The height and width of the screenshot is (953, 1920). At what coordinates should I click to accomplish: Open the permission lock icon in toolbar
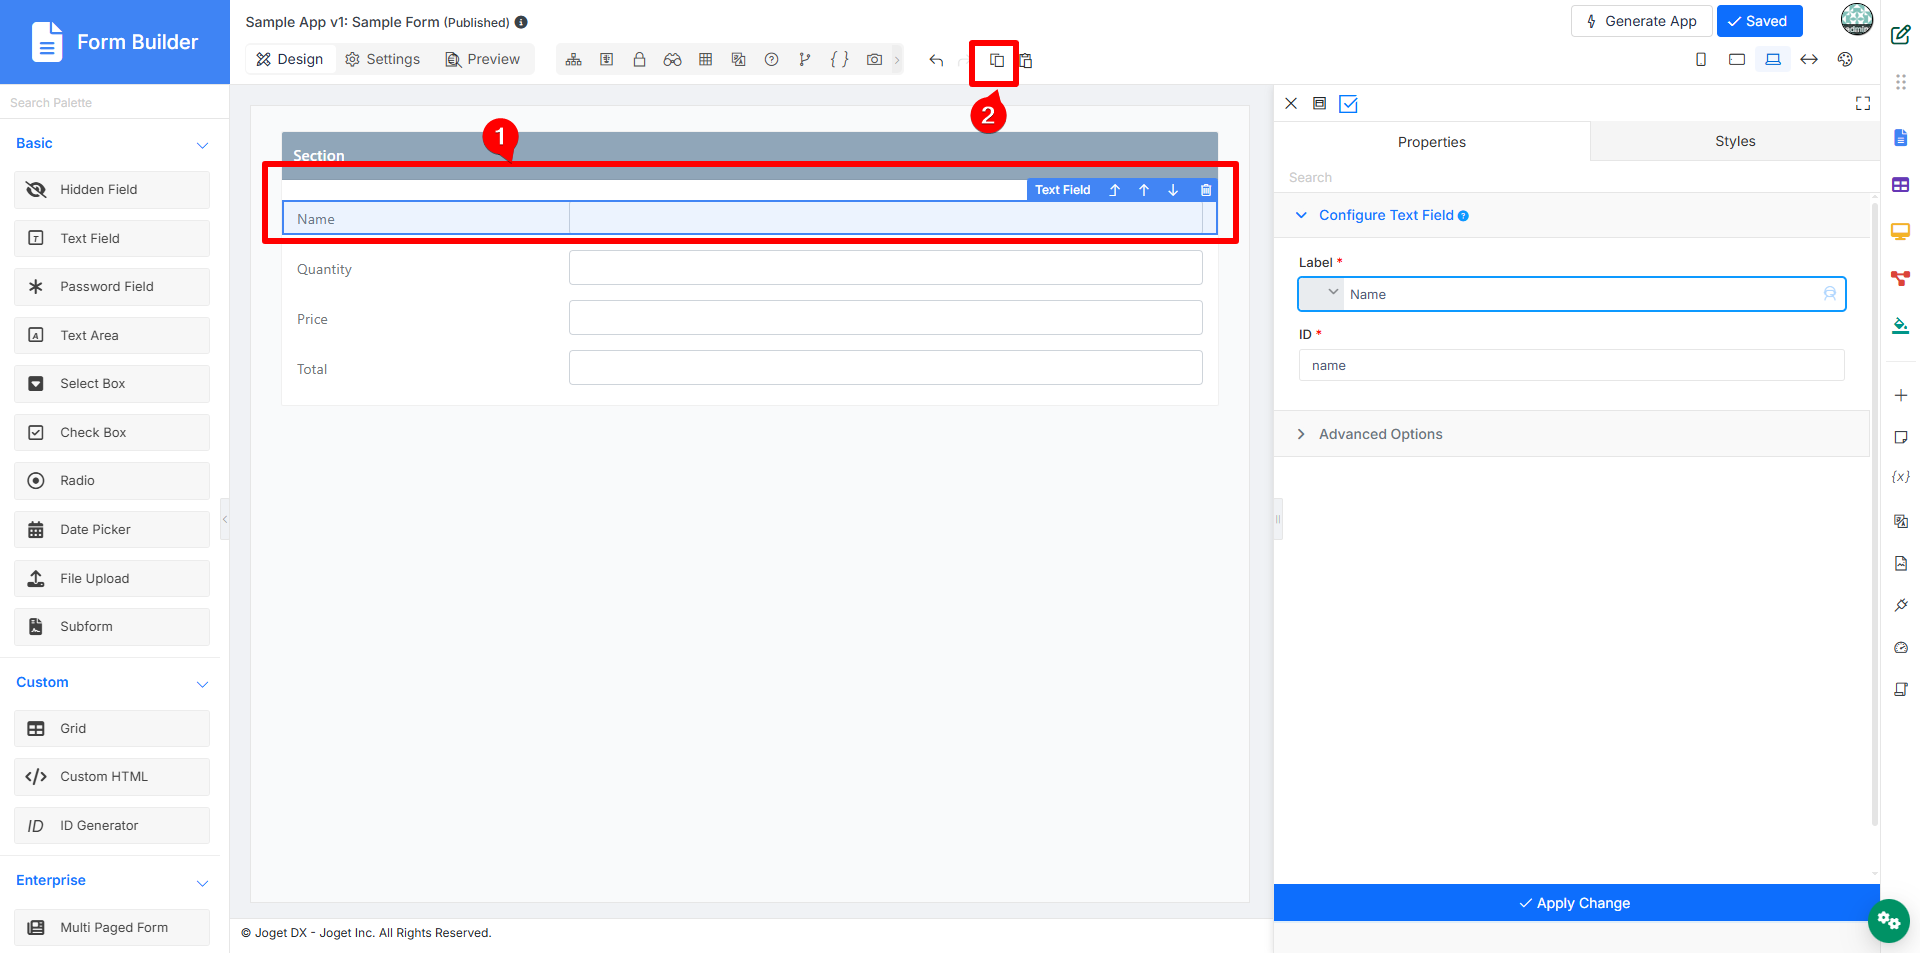[x=639, y=60]
